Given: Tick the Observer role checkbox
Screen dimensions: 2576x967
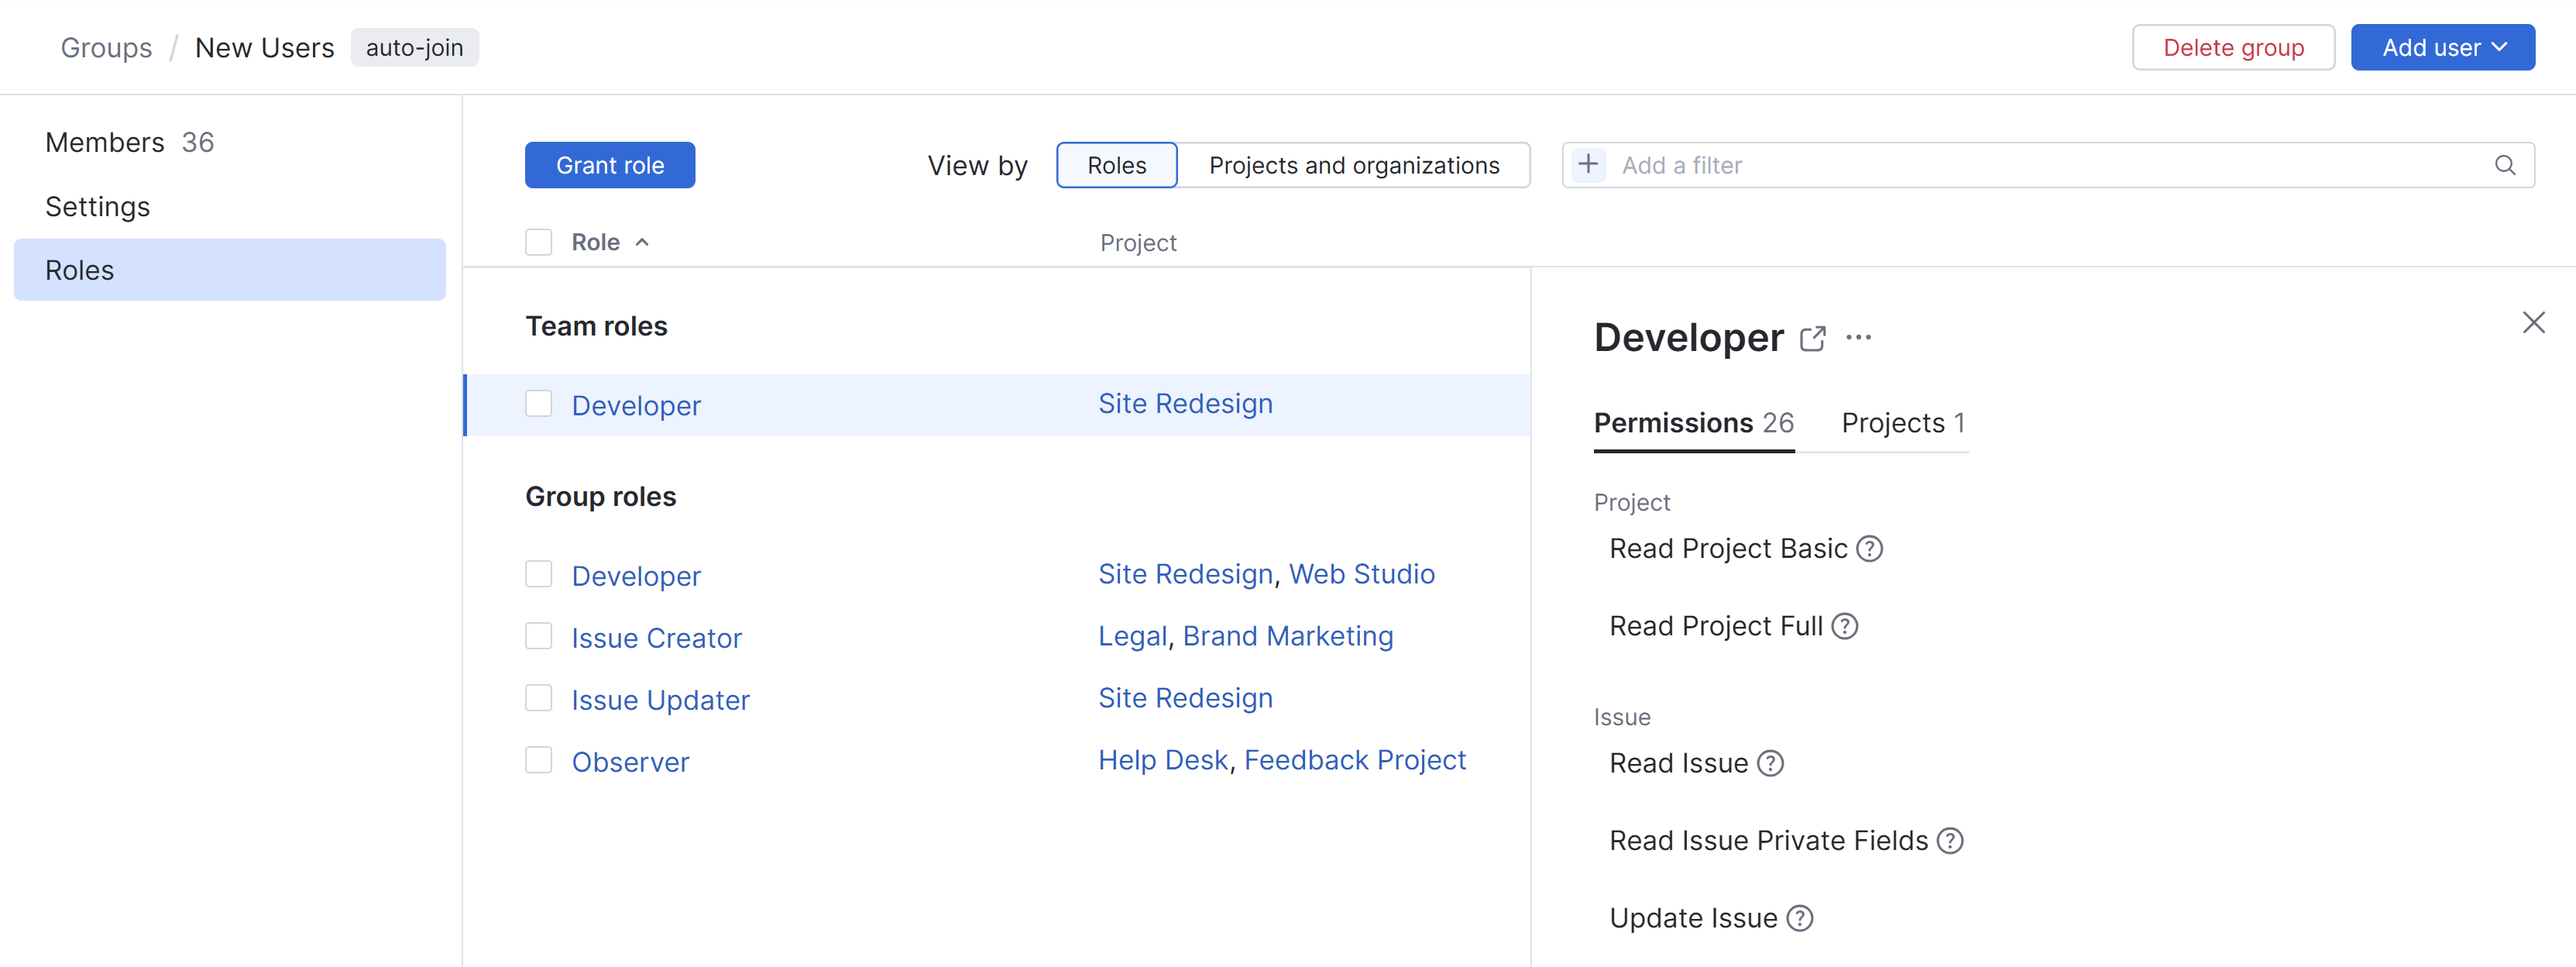Looking at the screenshot, I should 539,761.
